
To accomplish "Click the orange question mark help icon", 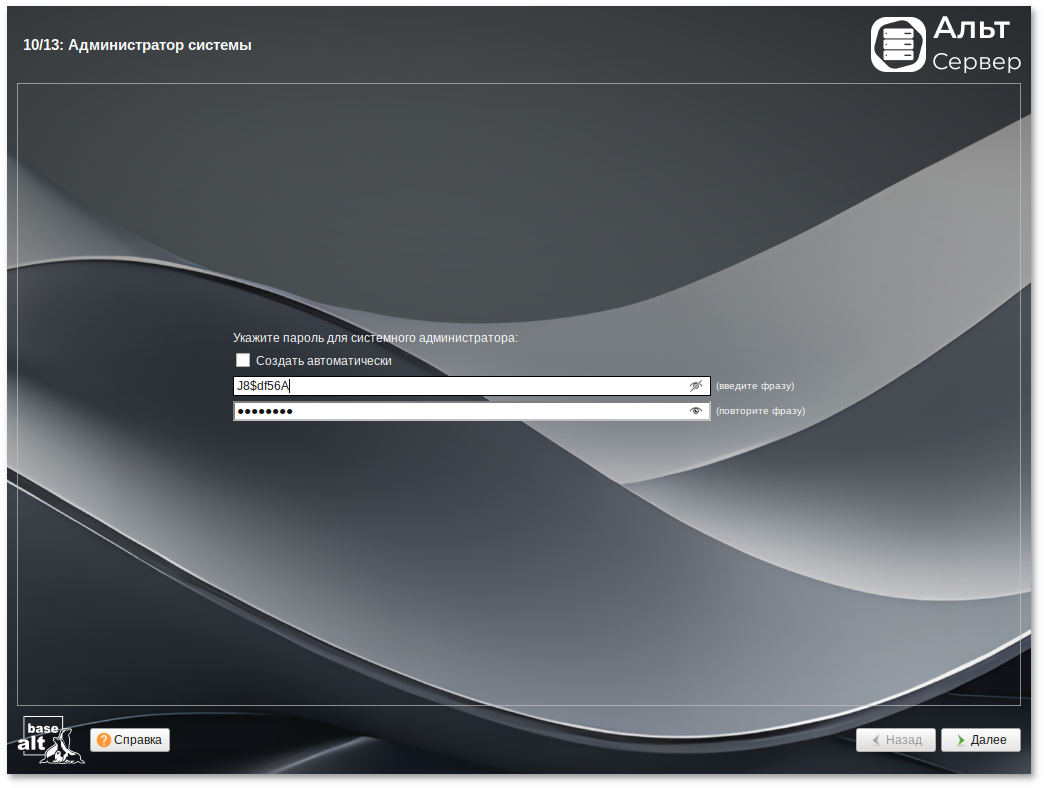I will (104, 740).
